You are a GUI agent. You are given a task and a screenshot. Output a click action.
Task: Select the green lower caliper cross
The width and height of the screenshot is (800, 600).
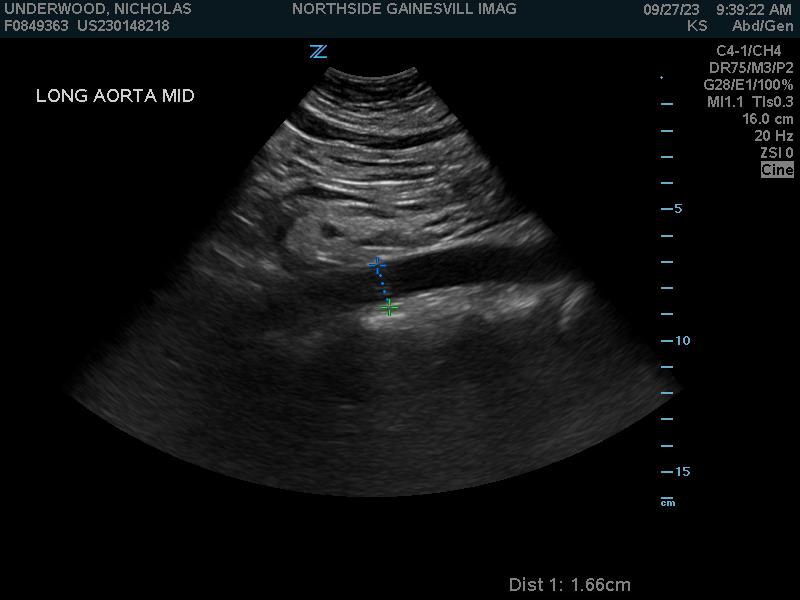tap(390, 308)
